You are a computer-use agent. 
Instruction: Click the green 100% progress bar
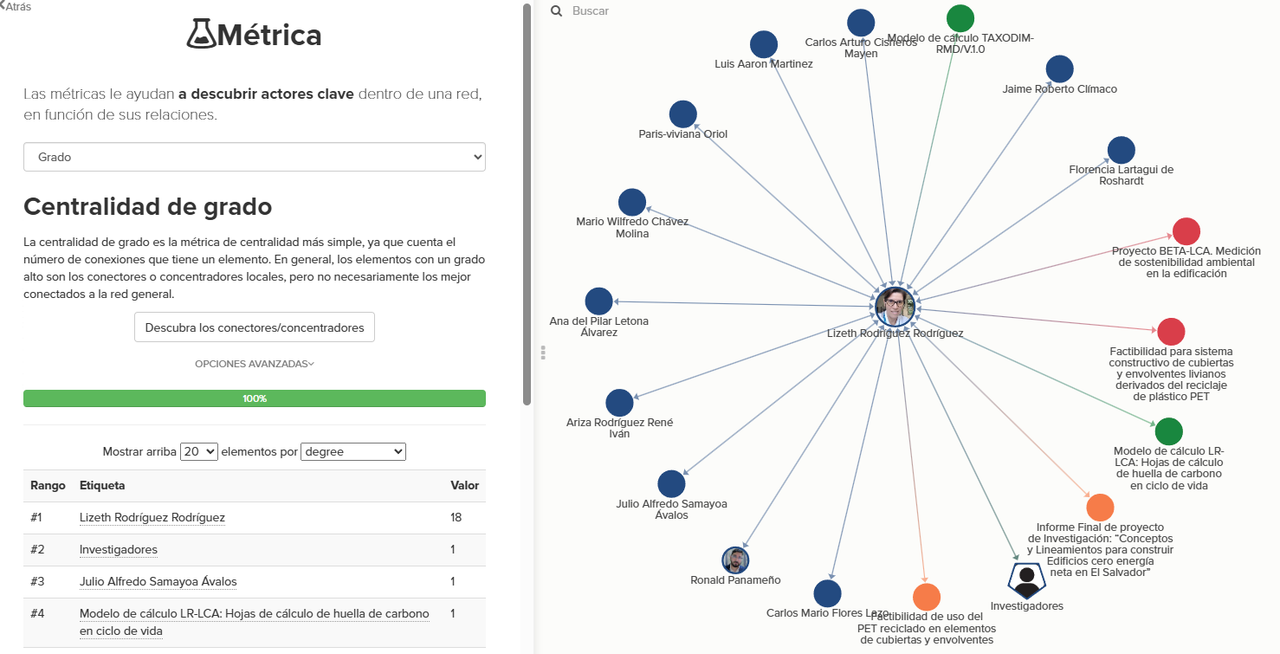(x=254, y=398)
